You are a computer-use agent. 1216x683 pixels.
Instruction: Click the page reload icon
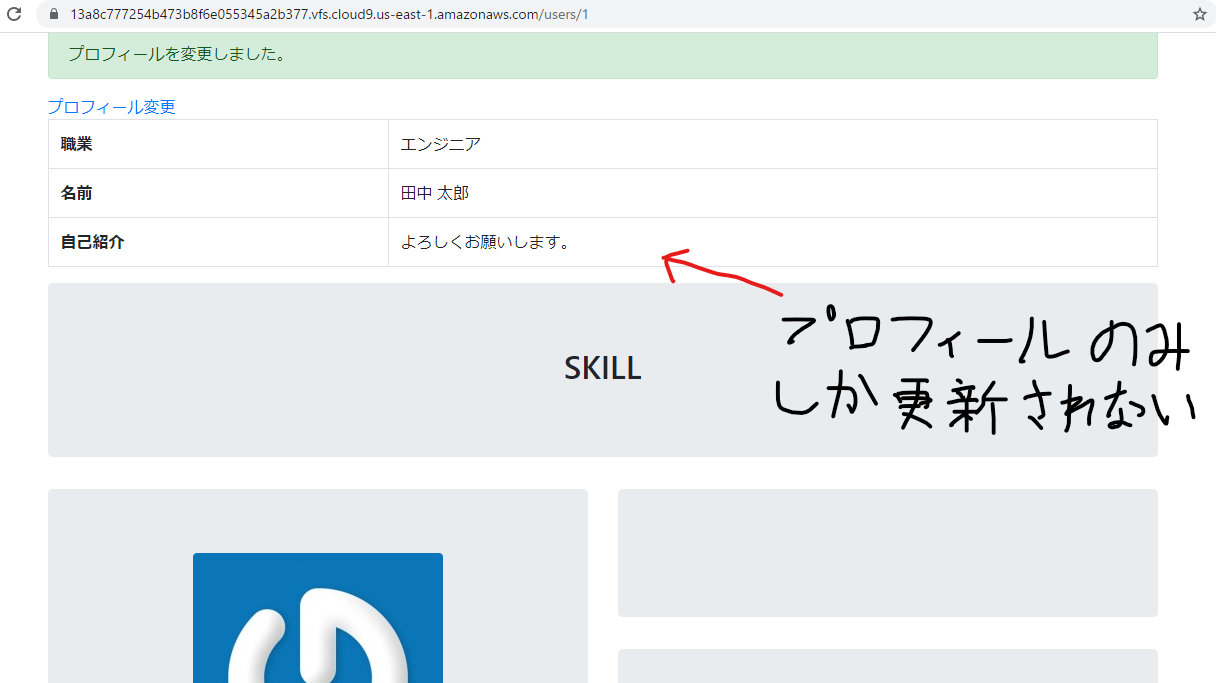pos(13,14)
